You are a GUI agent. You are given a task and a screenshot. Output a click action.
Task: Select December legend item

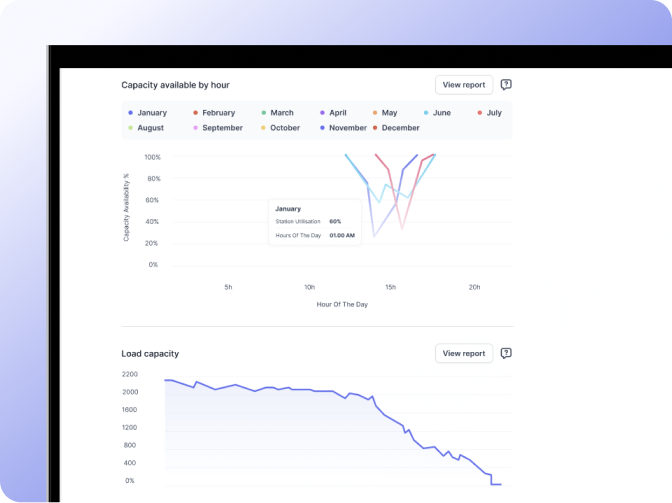tap(396, 128)
